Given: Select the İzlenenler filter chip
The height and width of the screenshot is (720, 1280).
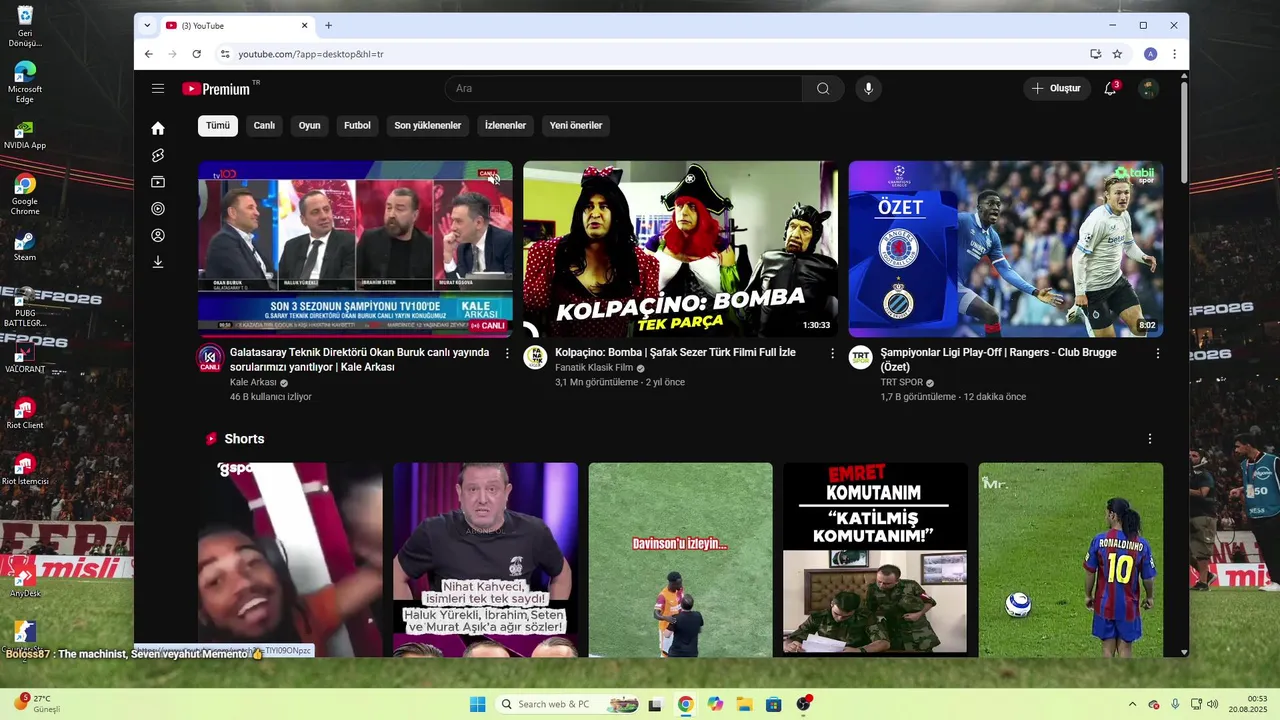Looking at the screenshot, I should (x=505, y=126).
